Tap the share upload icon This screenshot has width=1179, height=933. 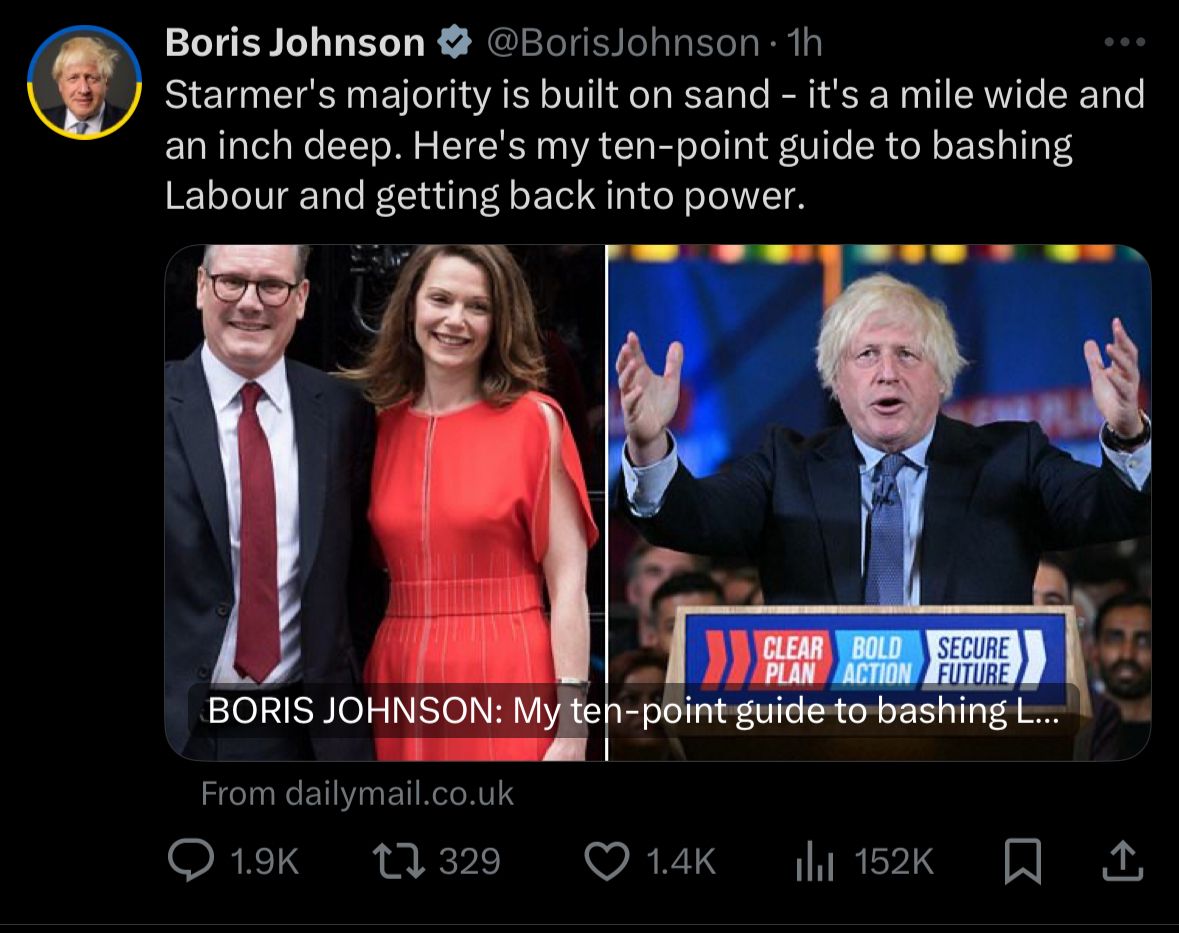point(1123,862)
